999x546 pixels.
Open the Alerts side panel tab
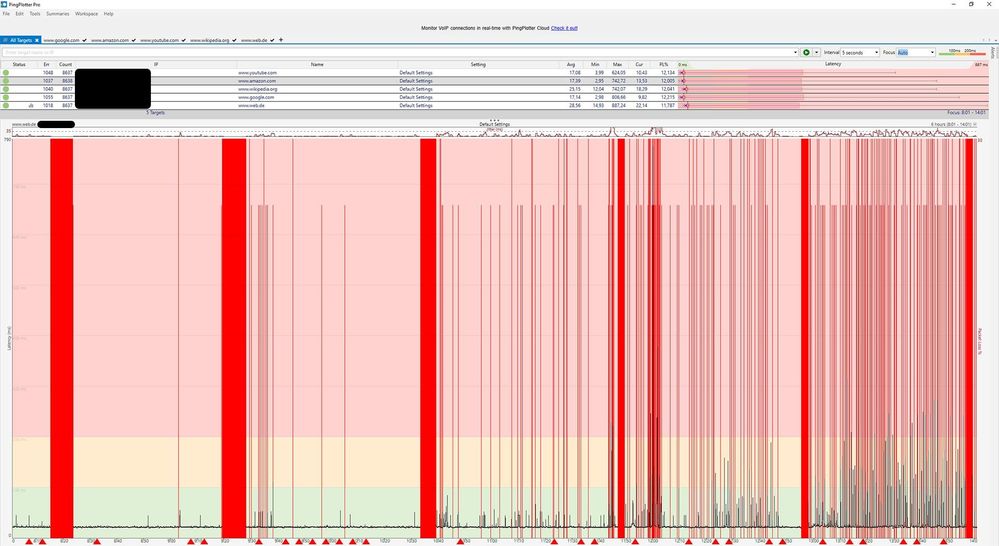click(993, 52)
